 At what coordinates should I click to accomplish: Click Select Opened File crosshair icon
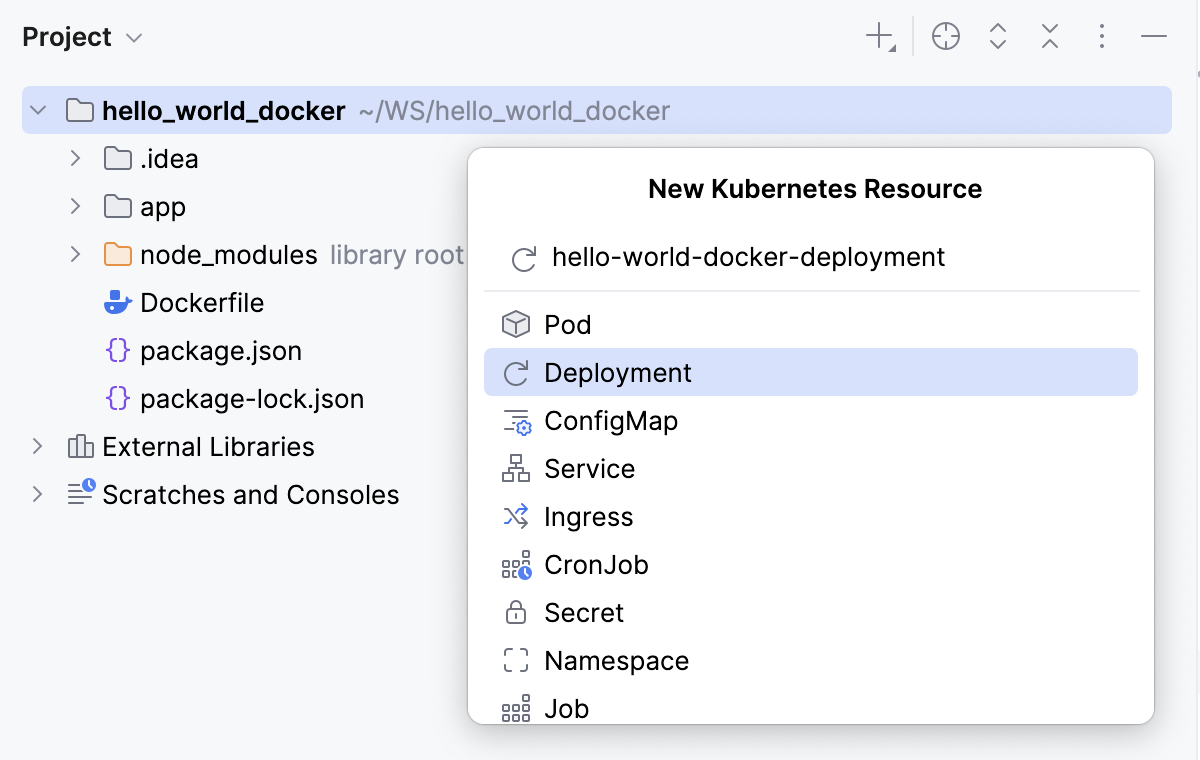[x=945, y=37]
